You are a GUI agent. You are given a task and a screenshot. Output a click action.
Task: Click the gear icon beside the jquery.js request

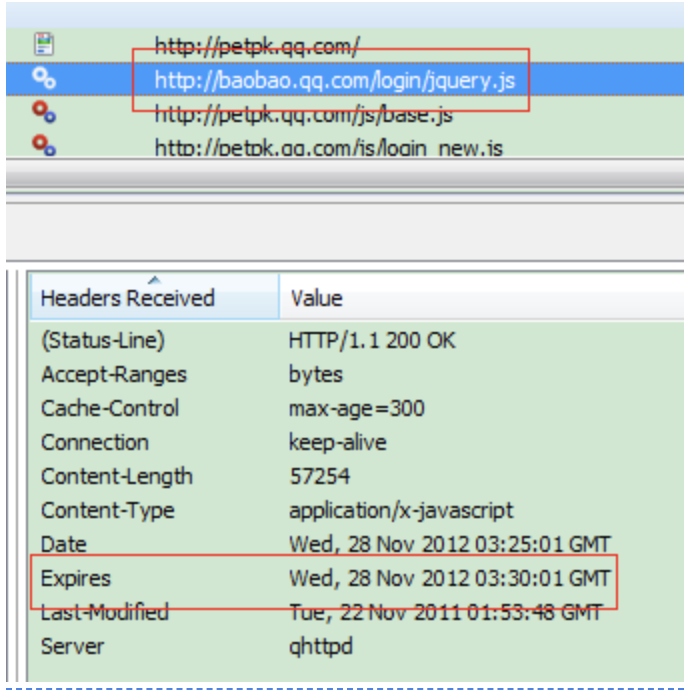click(x=44, y=78)
